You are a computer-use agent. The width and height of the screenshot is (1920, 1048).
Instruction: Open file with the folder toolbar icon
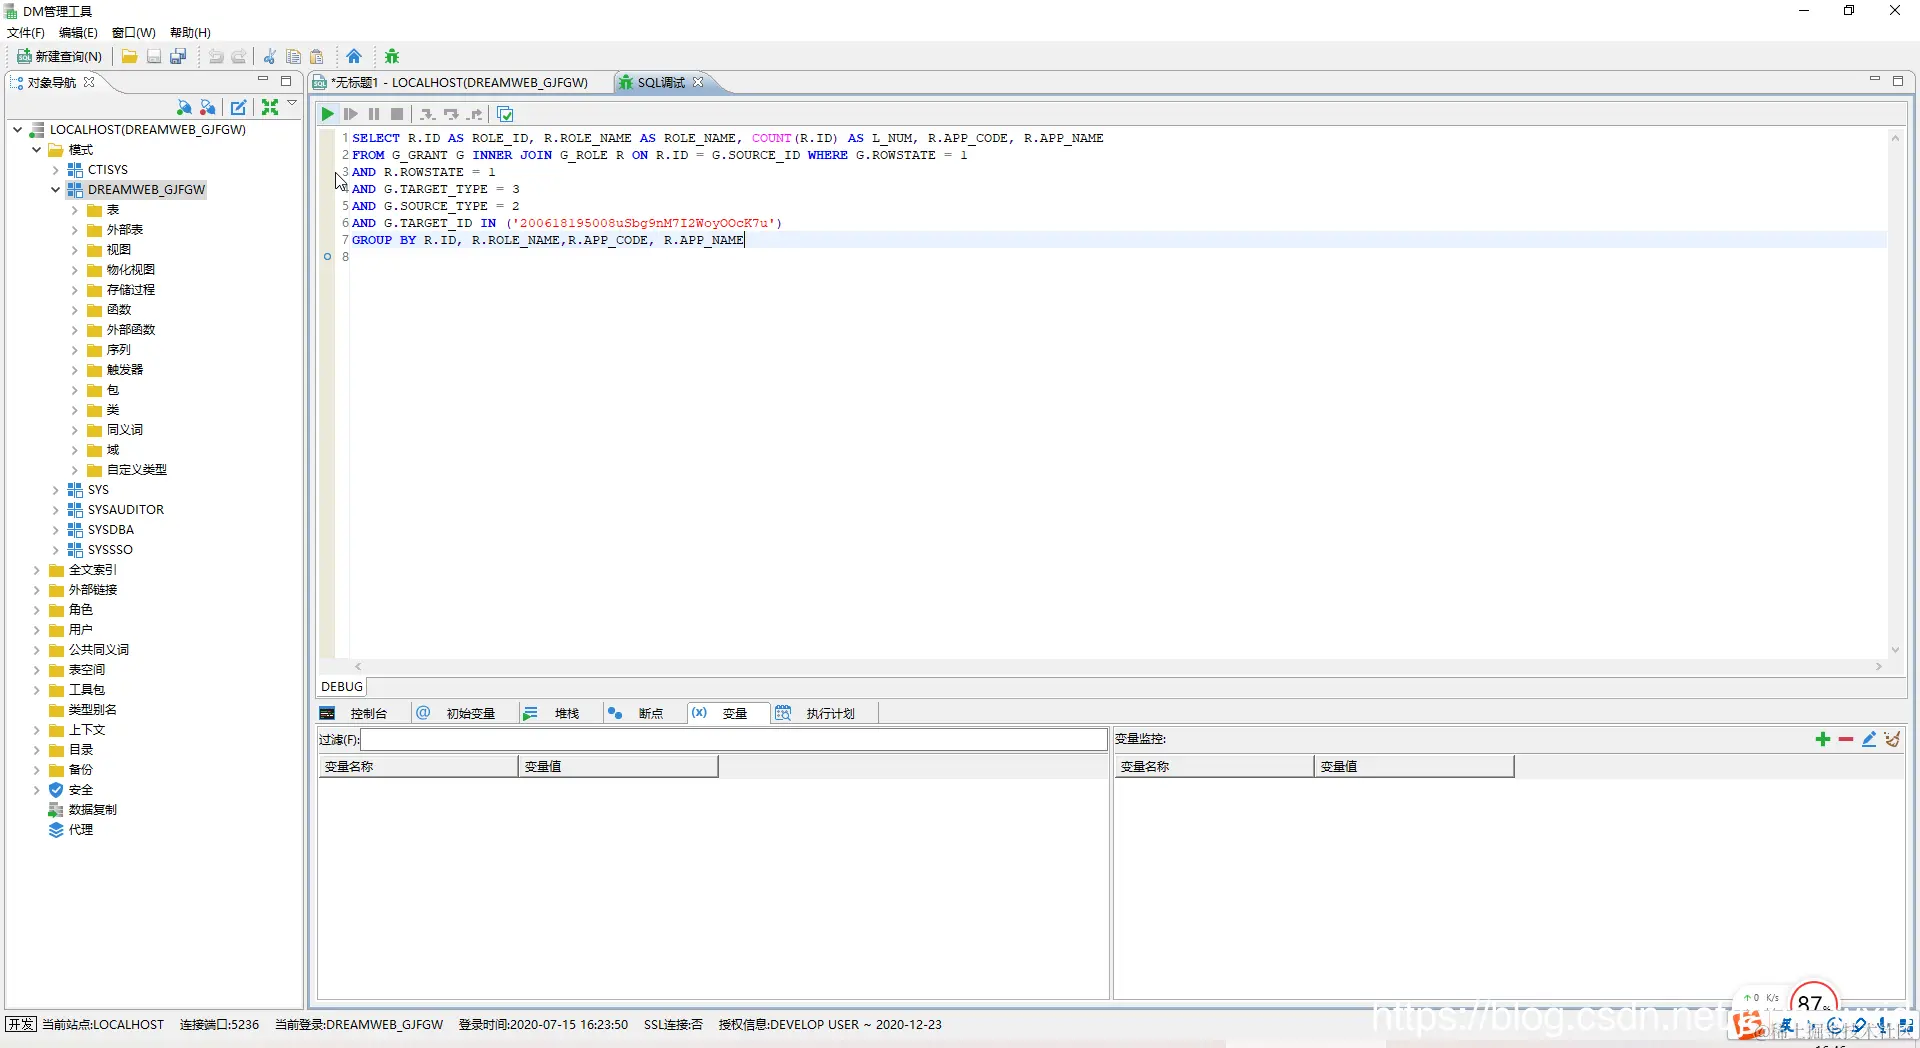point(129,56)
